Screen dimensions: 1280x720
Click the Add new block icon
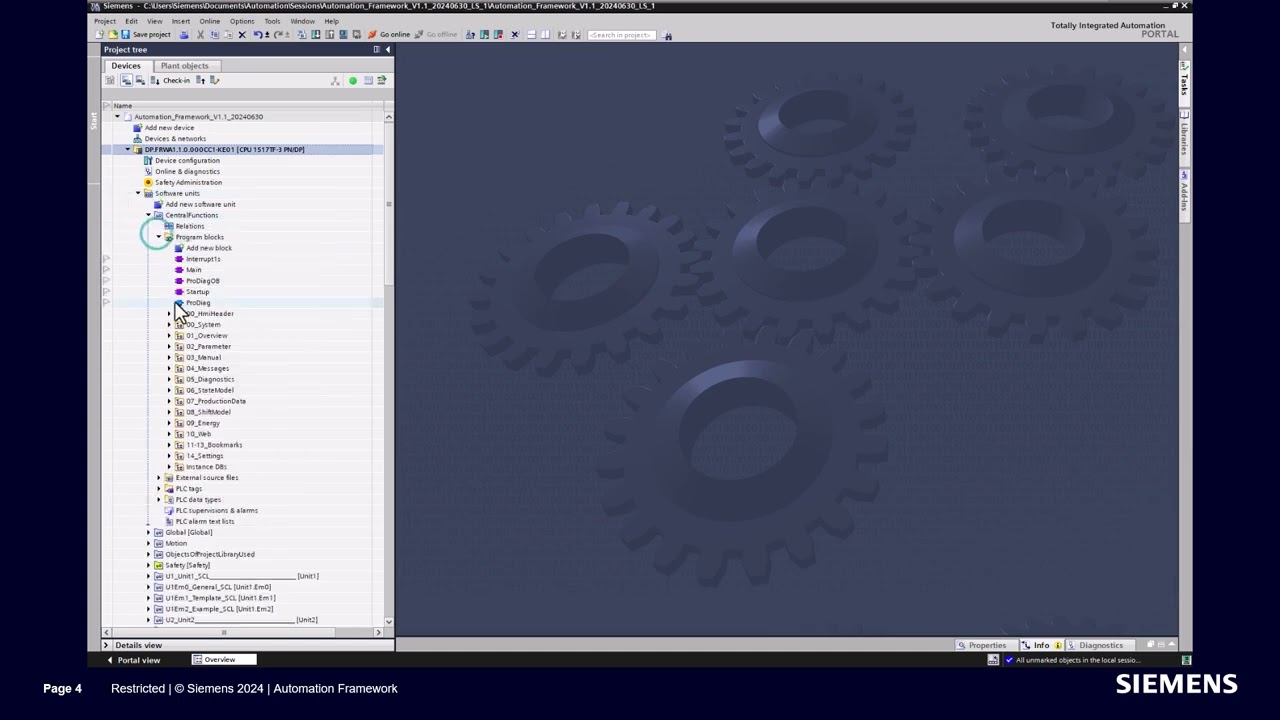pyautogui.click(x=179, y=248)
